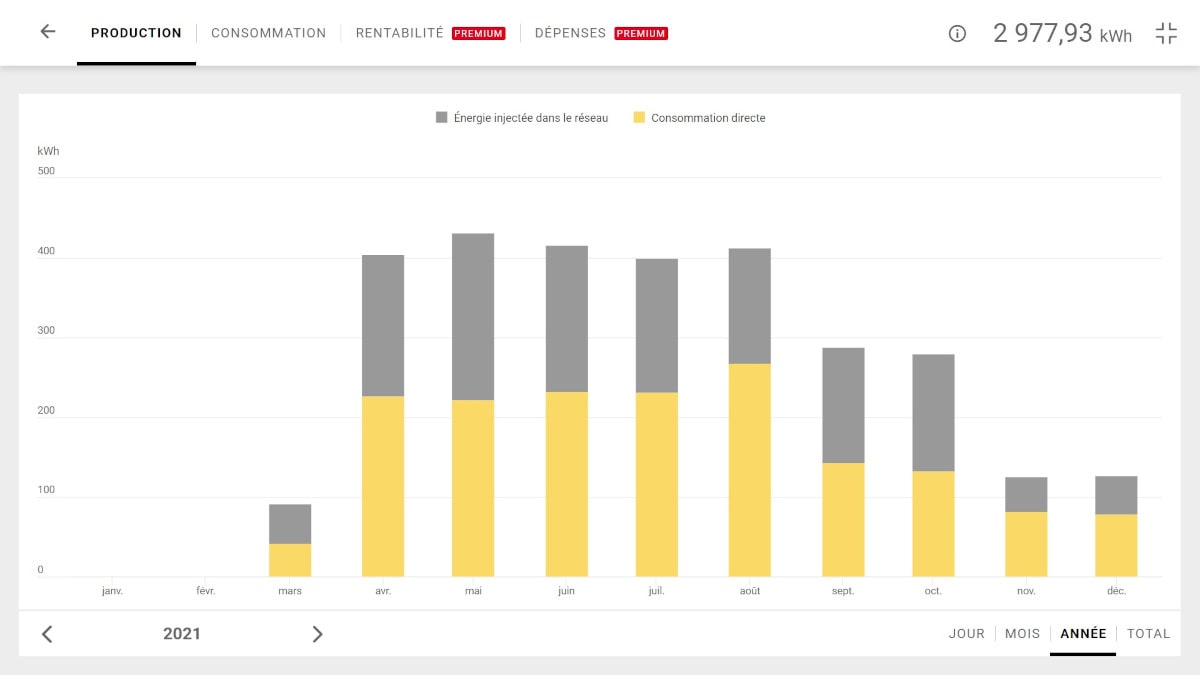The width and height of the screenshot is (1200, 675).
Task: Open the info icon next to total kWh
Action: [957, 34]
